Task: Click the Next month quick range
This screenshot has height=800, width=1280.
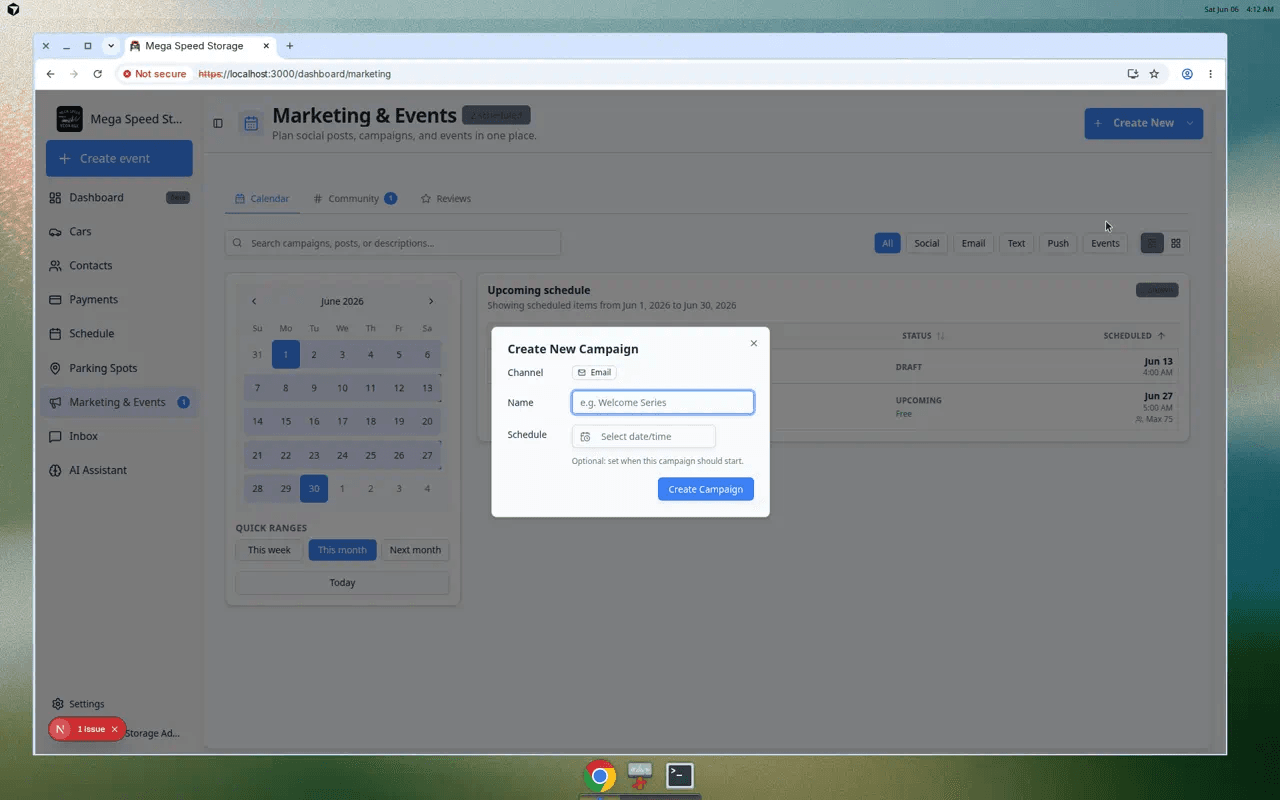Action: 415,550
